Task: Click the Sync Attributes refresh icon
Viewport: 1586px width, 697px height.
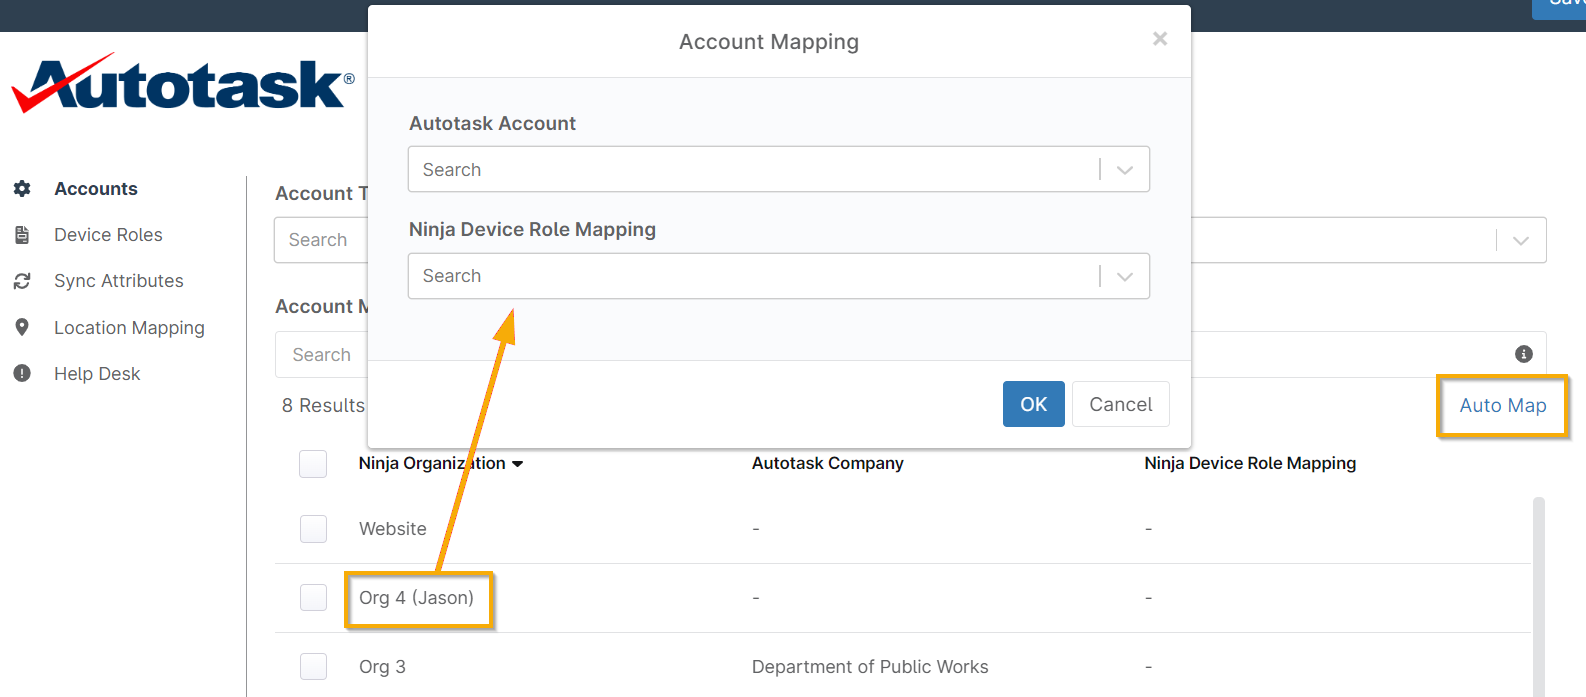Action: 22,281
